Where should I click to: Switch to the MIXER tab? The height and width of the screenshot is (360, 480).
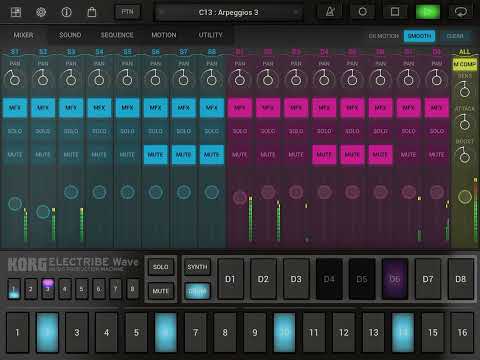click(x=23, y=35)
